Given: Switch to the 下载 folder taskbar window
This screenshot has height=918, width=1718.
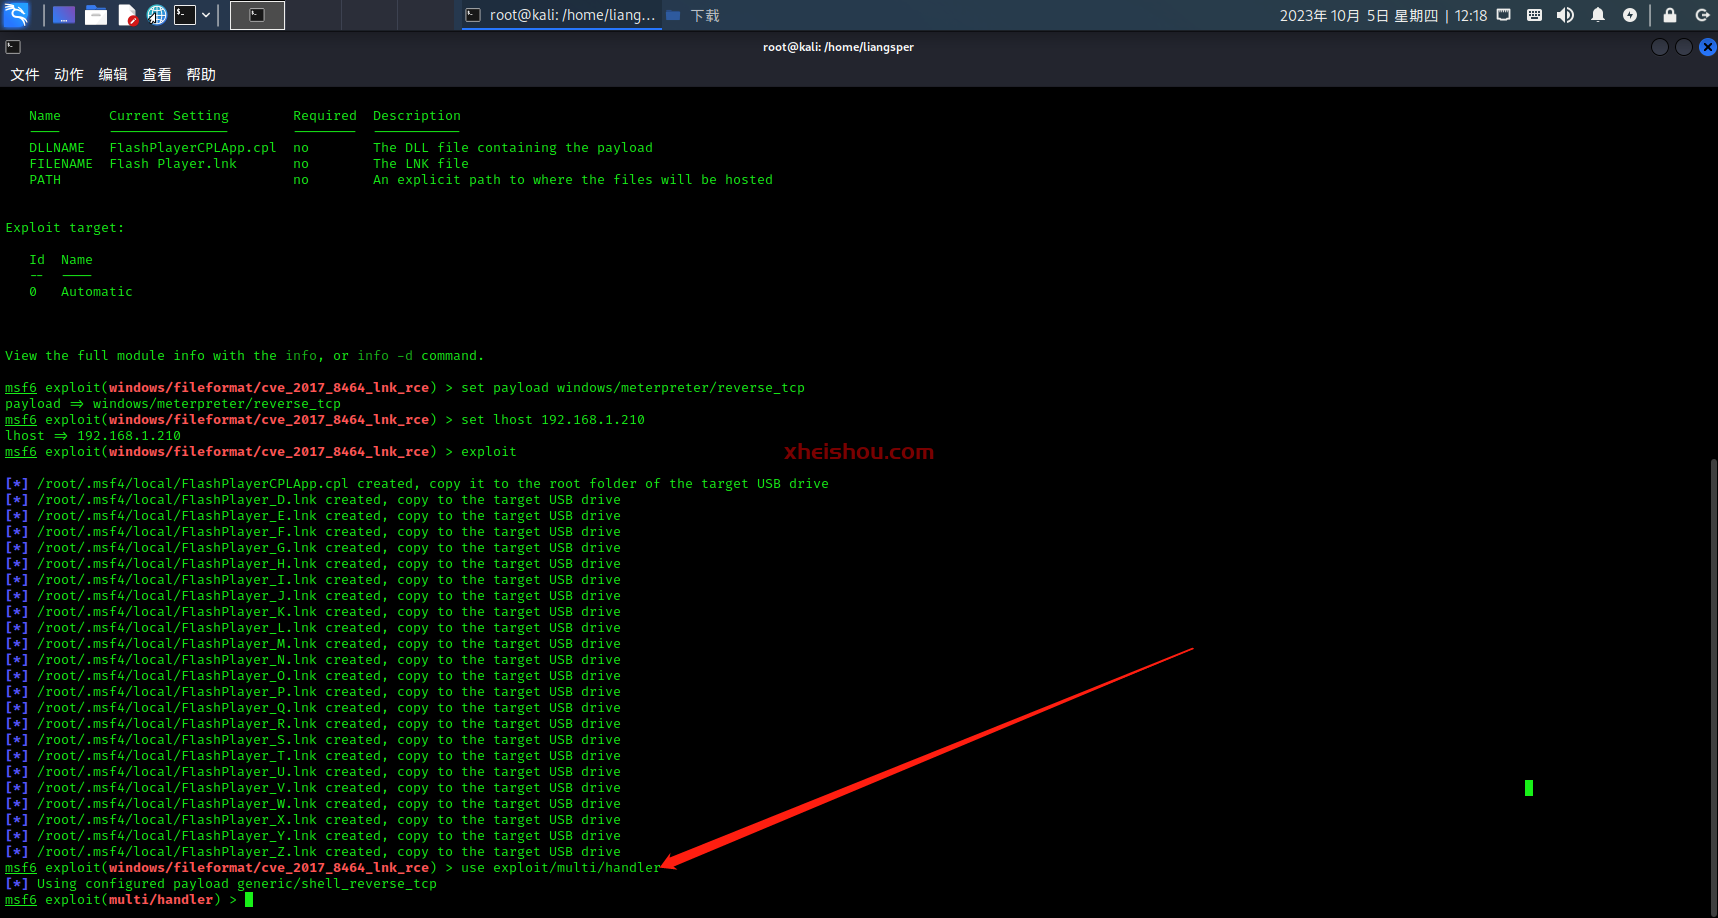Looking at the screenshot, I should (x=693, y=15).
